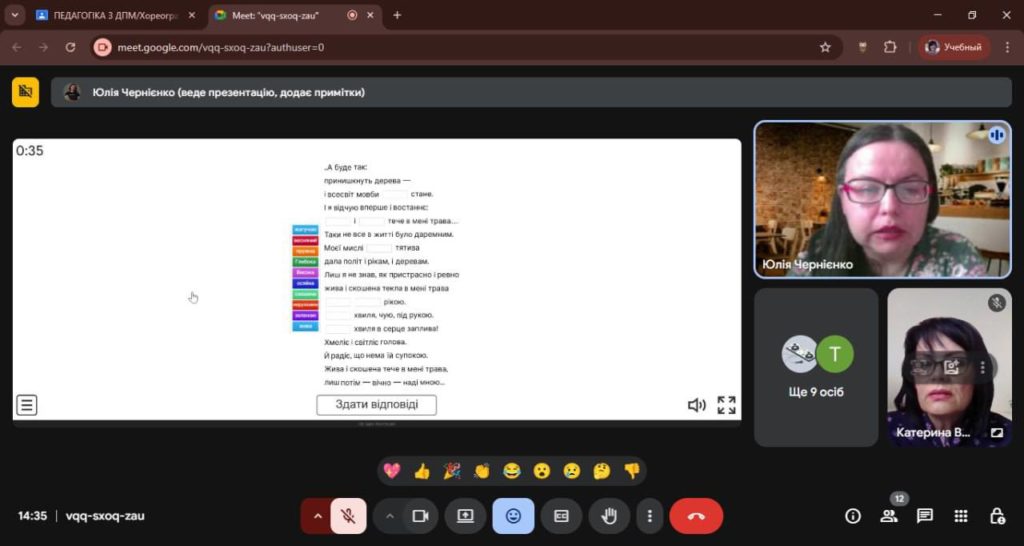This screenshot has height=546, width=1024.
Task: Expand audio settings arrow beside microphone
Action: pyautogui.click(x=318, y=516)
